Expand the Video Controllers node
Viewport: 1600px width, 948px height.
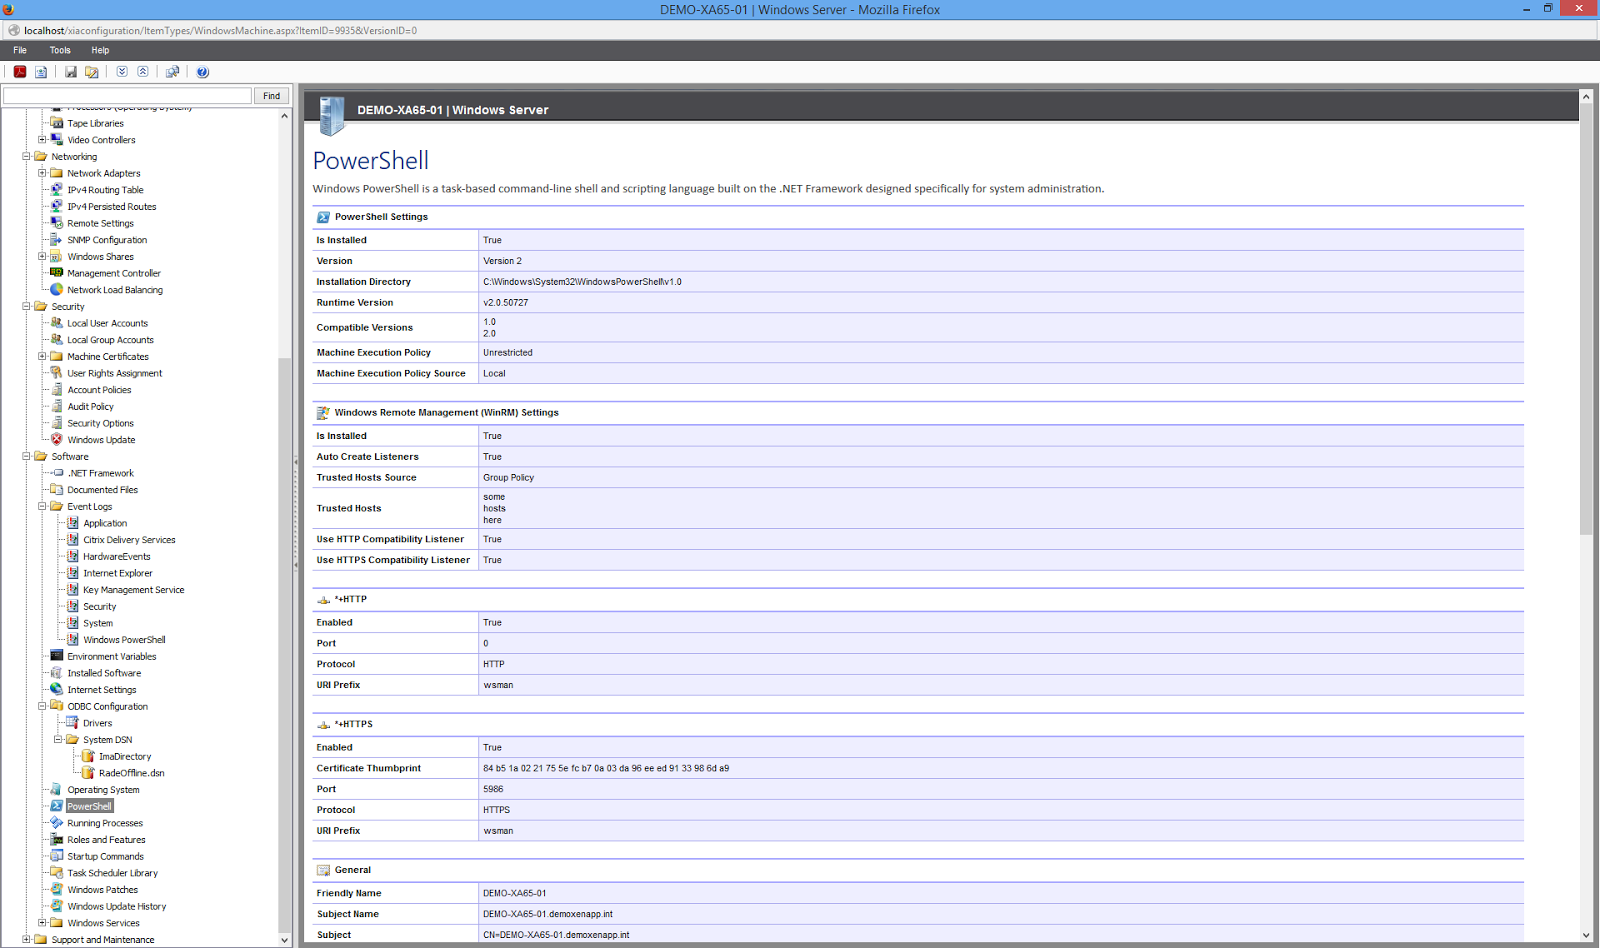tap(42, 140)
